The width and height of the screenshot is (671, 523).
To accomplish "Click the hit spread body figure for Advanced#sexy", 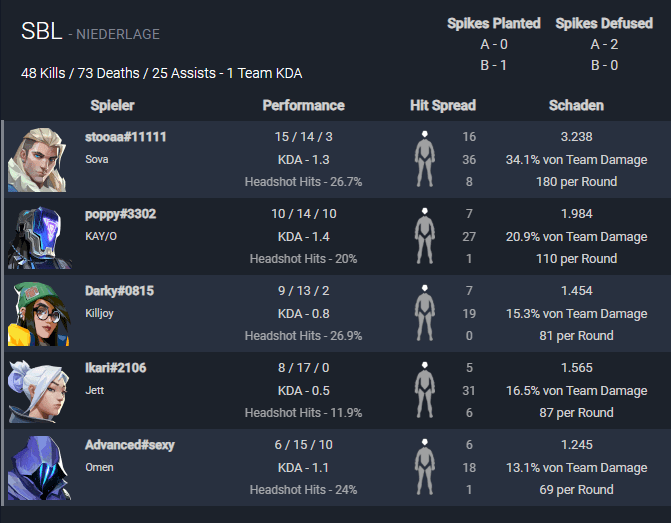I will coord(425,467).
